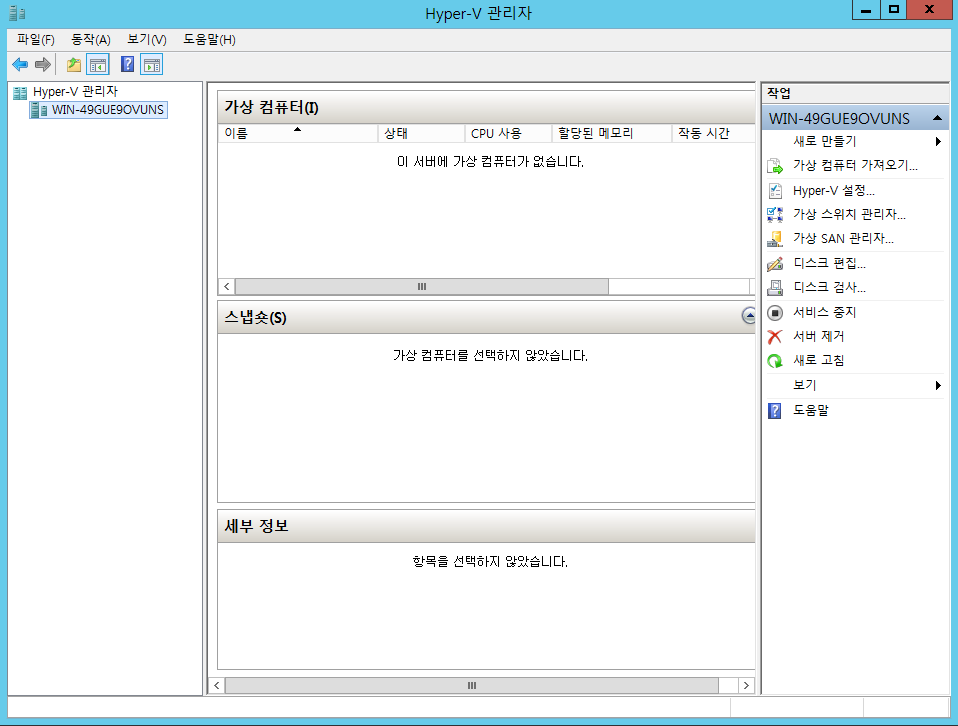
Task: Sort by the 상태 column header
Action: pos(422,133)
